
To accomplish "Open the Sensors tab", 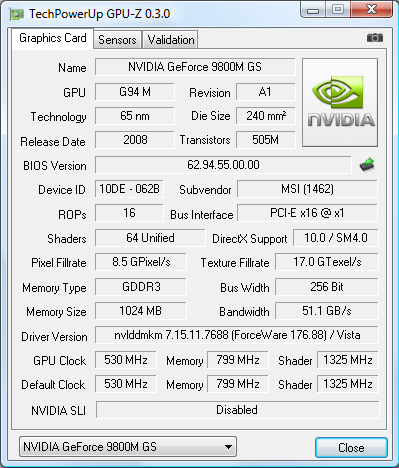I will pos(117,40).
